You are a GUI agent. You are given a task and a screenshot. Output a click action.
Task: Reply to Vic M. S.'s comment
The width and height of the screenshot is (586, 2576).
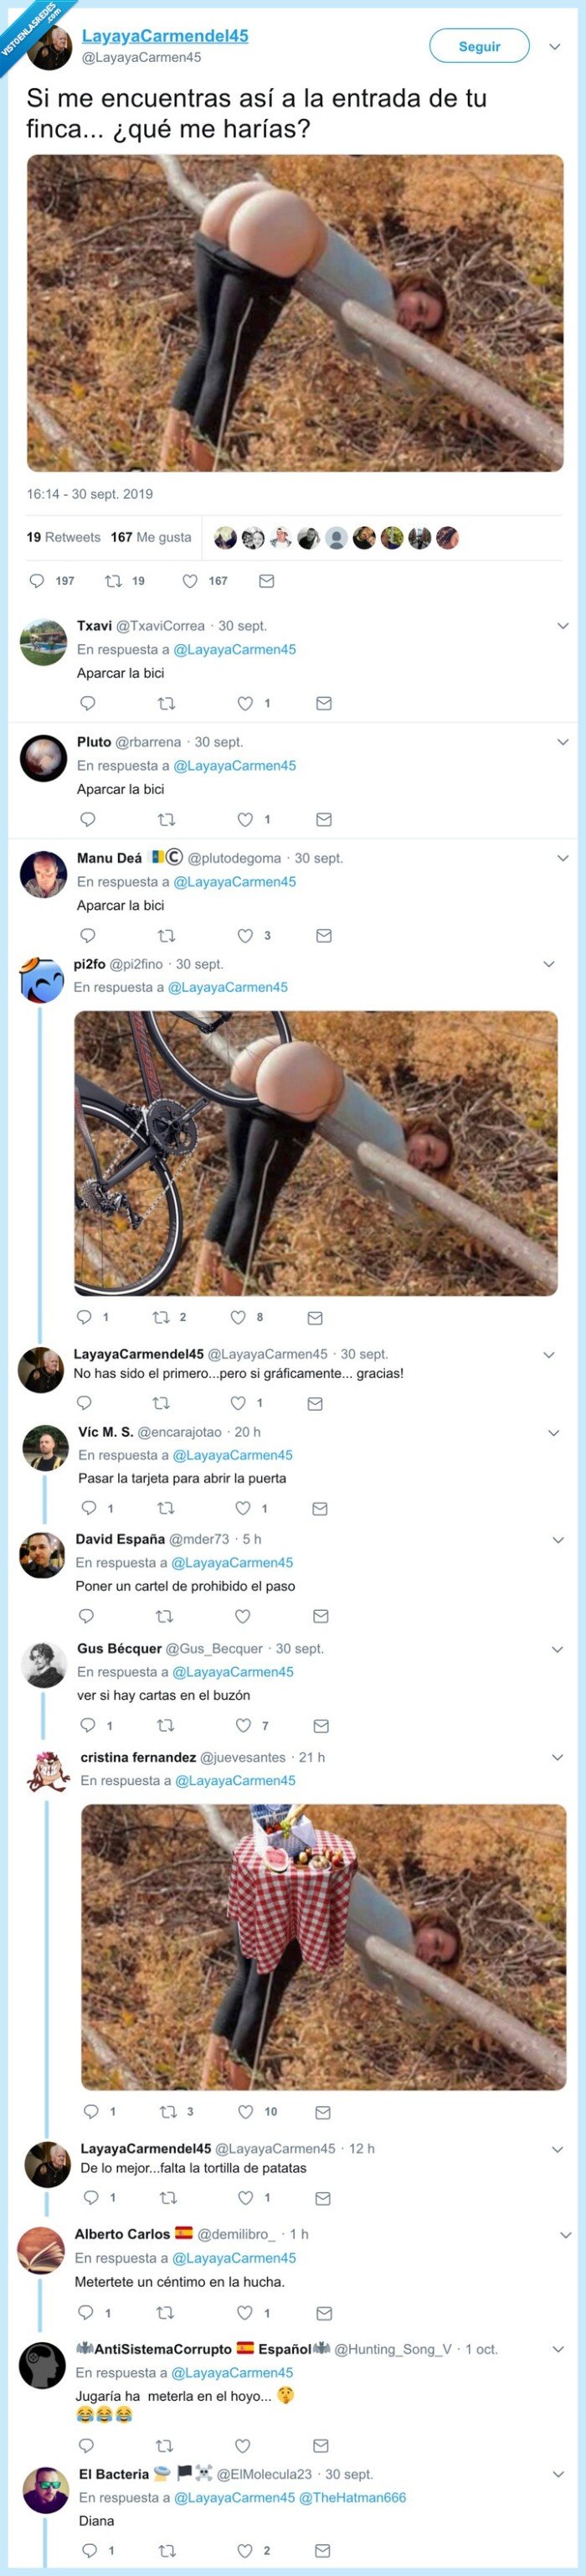click(x=89, y=1508)
